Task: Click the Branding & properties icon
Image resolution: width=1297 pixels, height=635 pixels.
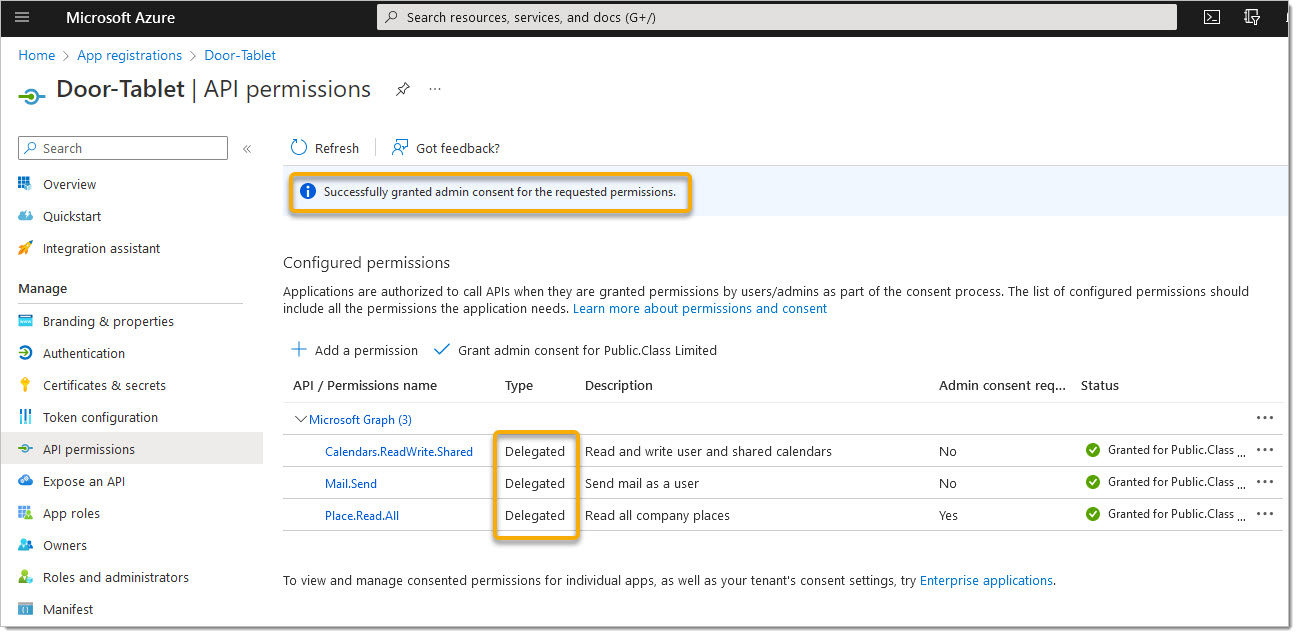Action: [25, 321]
